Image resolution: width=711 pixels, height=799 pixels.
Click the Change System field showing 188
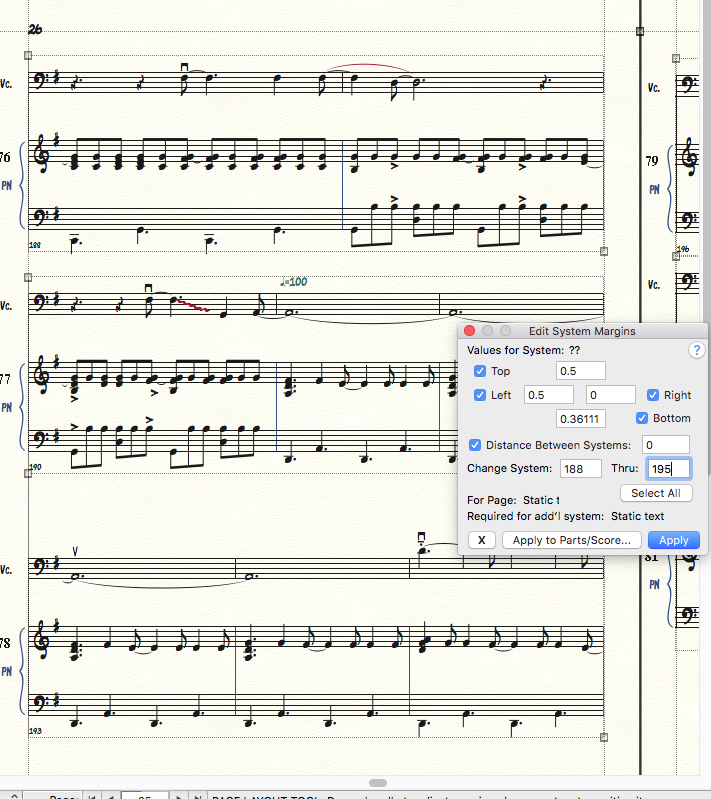[x=580, y=468]
